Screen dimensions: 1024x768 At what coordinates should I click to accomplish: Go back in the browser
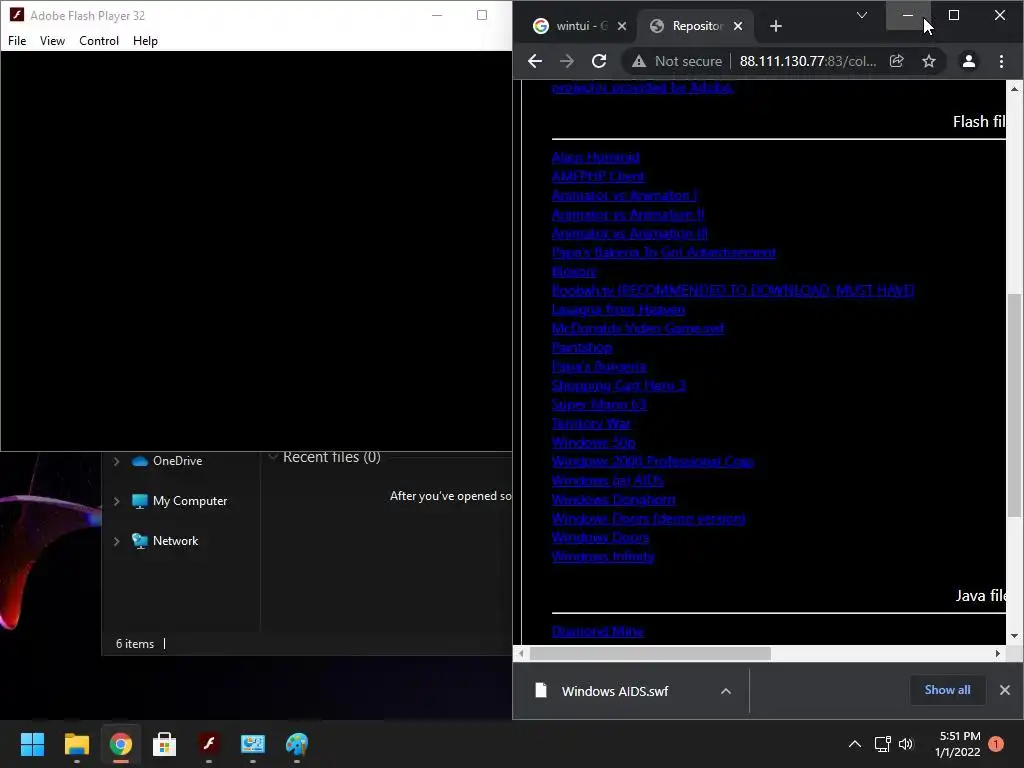pos(535,61)
